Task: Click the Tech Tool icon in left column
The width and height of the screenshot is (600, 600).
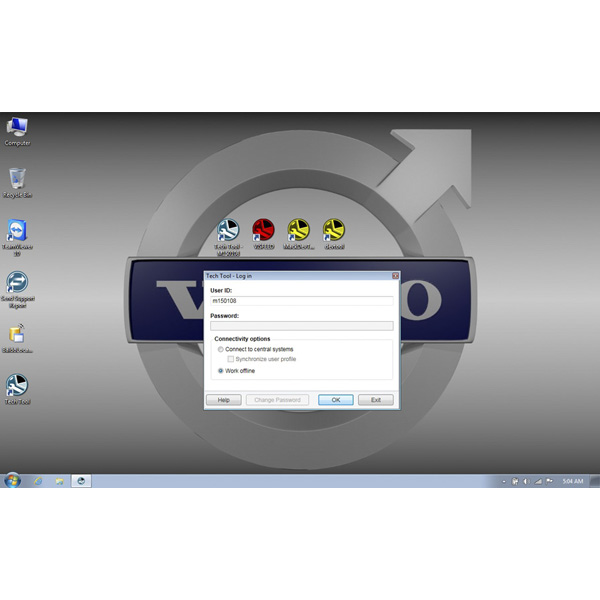Action: 17,386
